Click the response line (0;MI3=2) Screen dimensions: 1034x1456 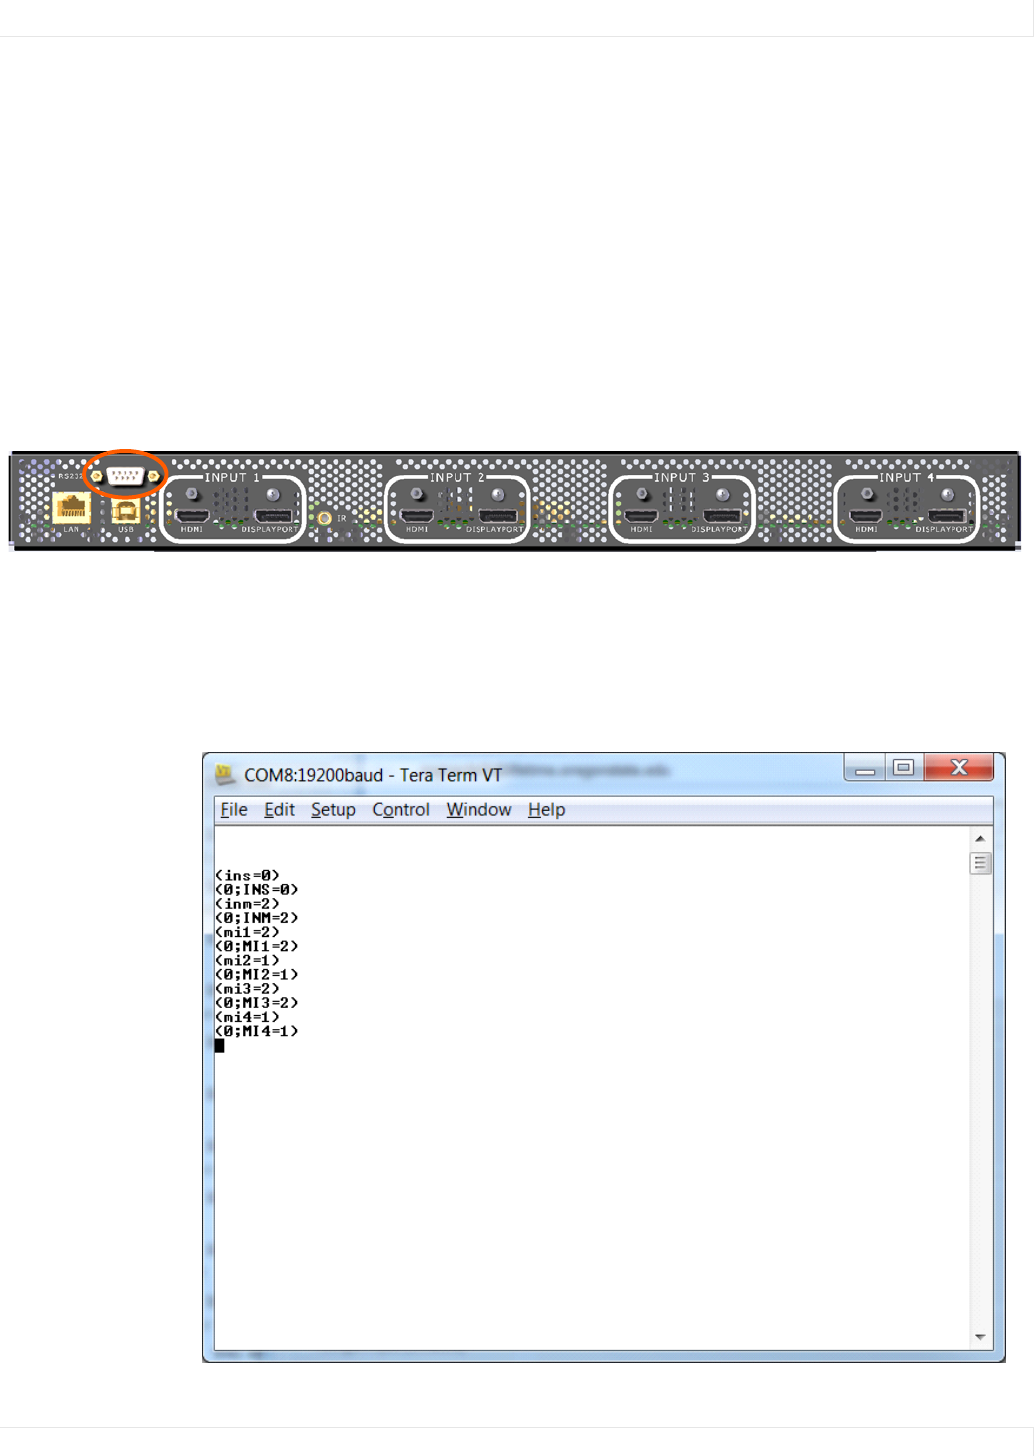click(257, 1002)
